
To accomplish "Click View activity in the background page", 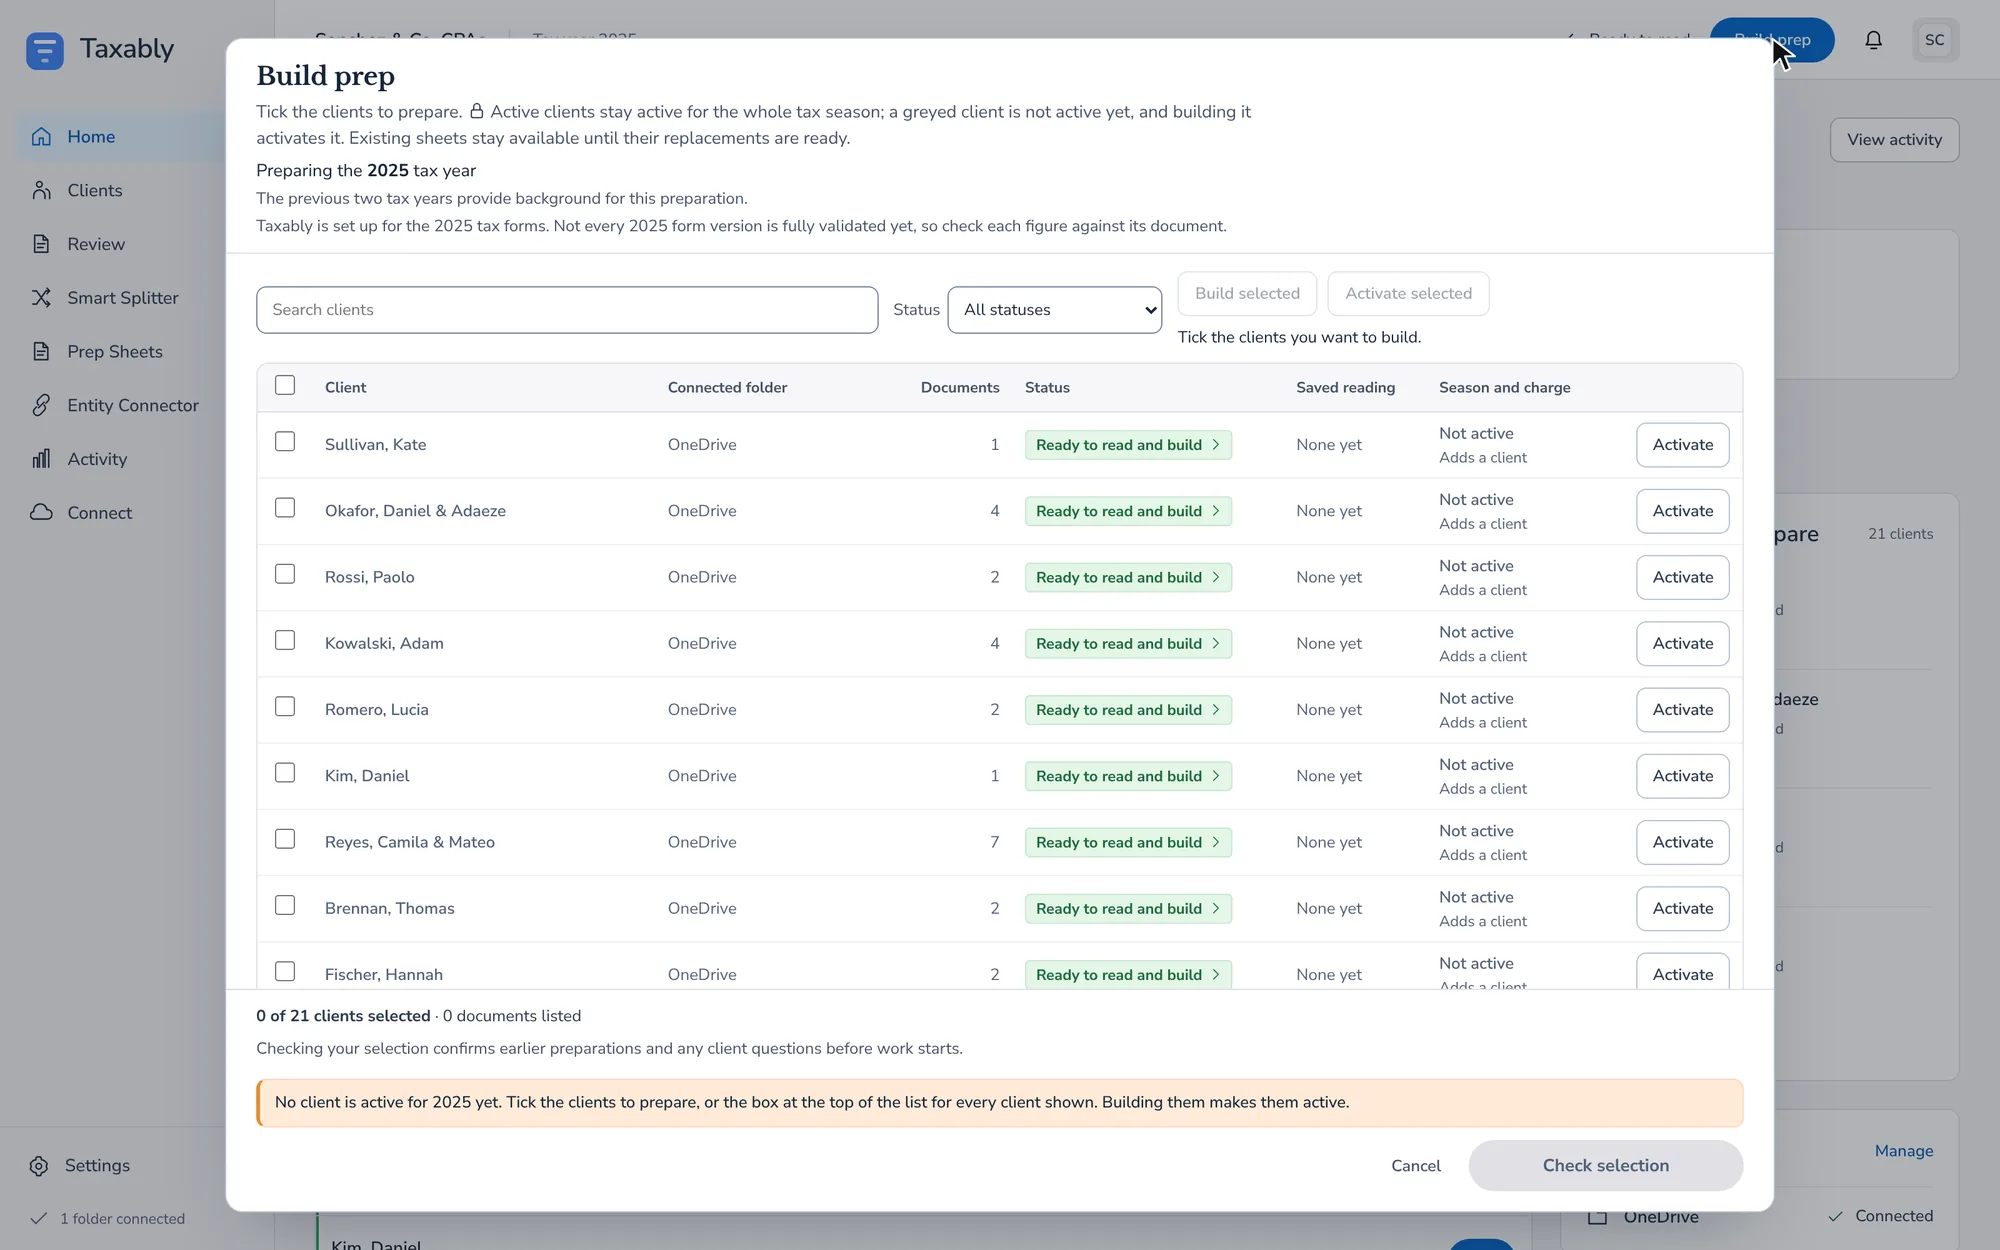I will [x=1894, y=140].
